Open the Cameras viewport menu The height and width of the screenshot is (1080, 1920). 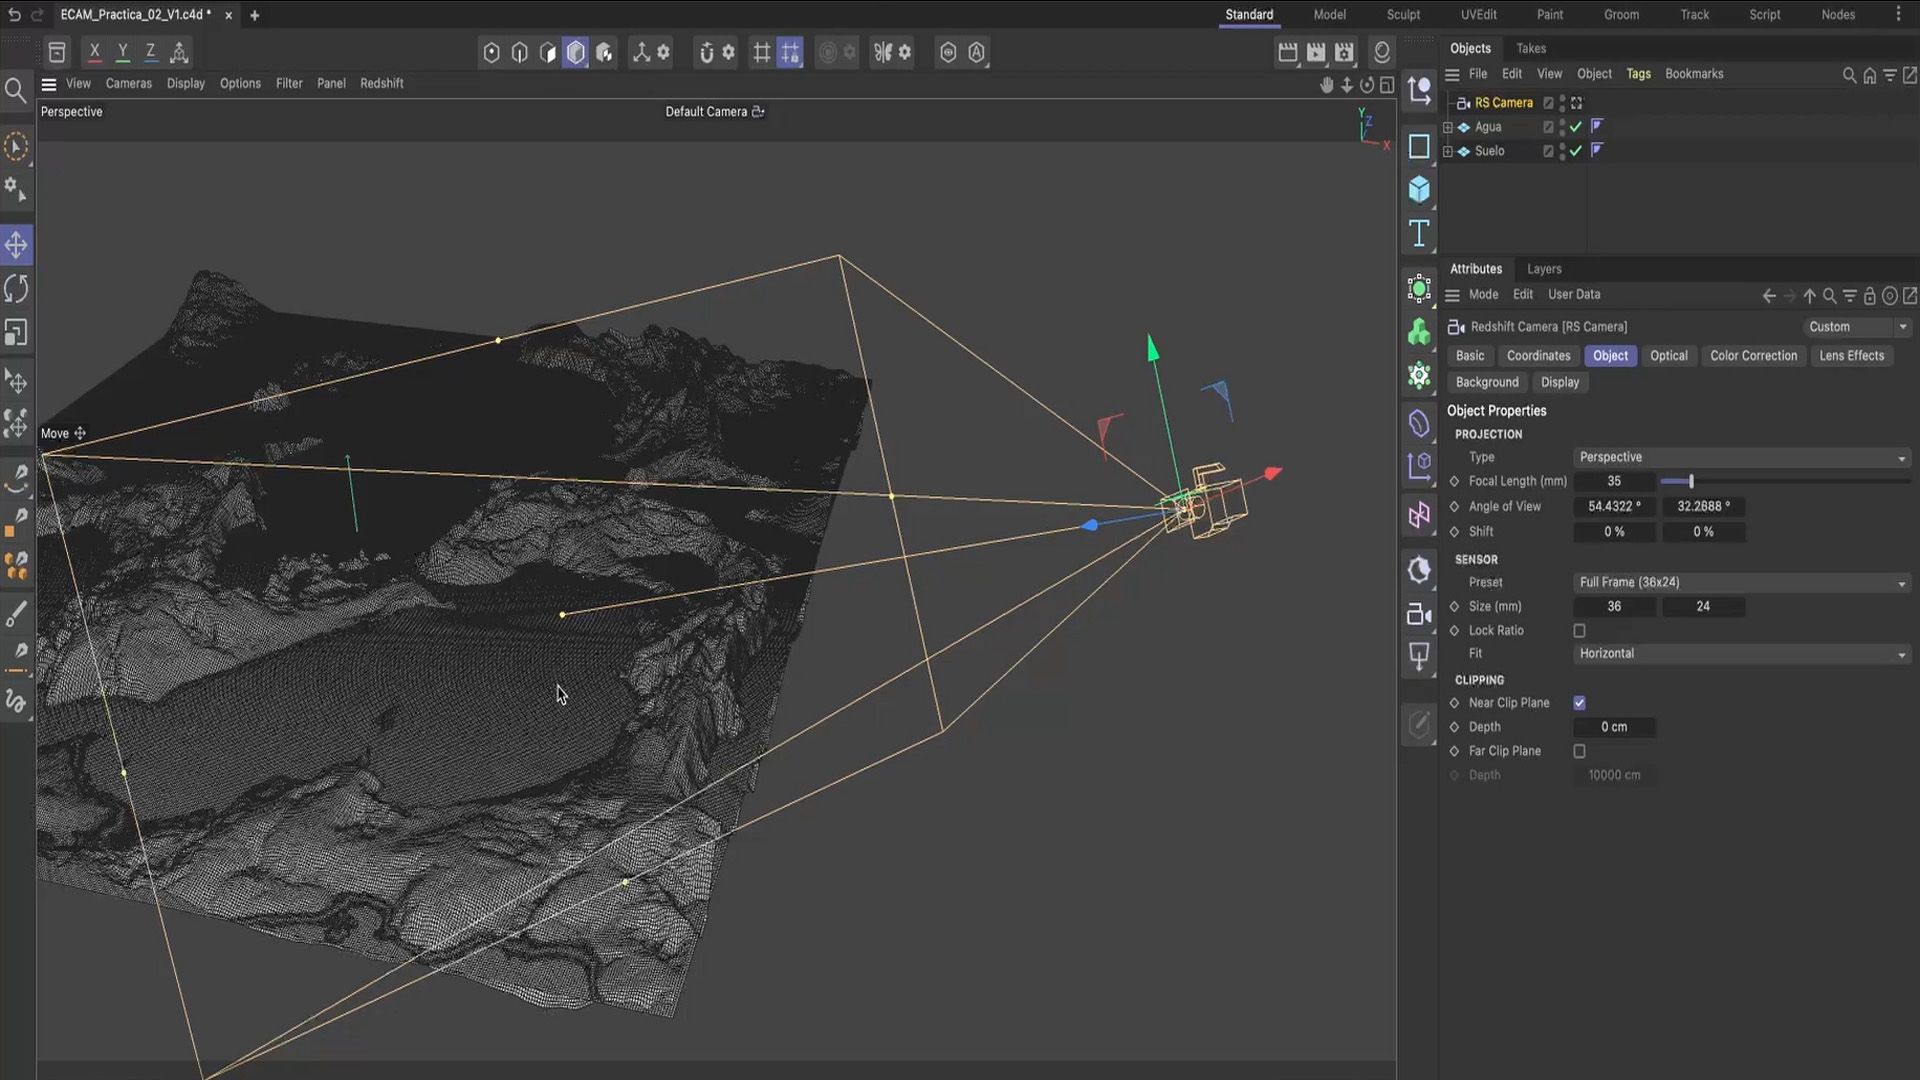pyautogui.click(x=128, y=83)
